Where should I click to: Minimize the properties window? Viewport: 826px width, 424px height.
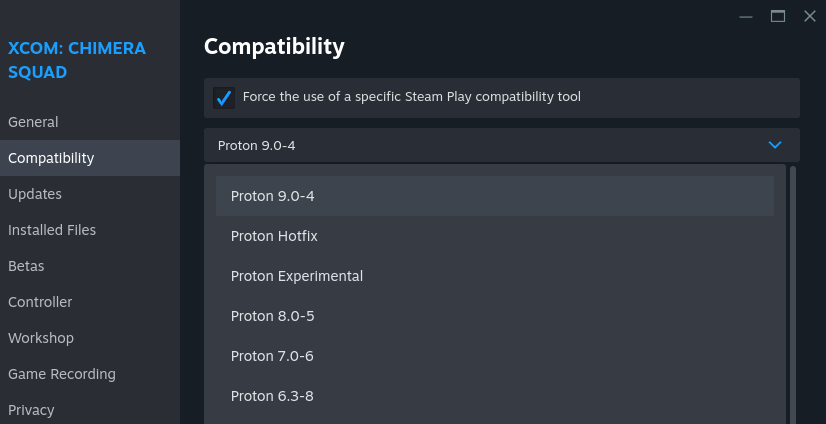point(745,16)
